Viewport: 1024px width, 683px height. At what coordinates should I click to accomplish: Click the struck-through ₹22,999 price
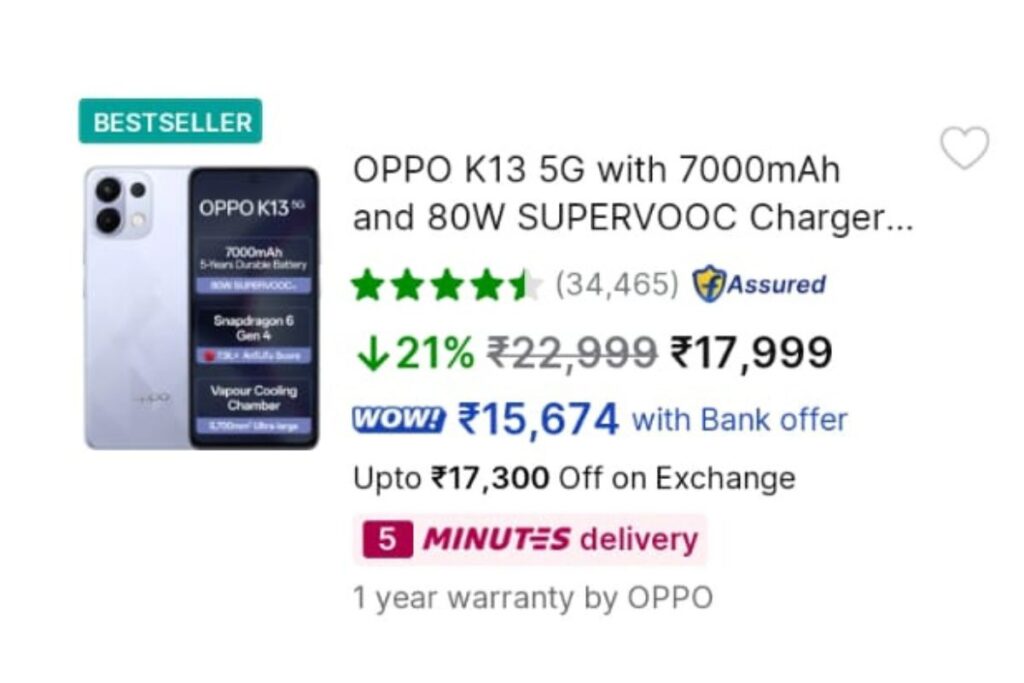point(572,353)
